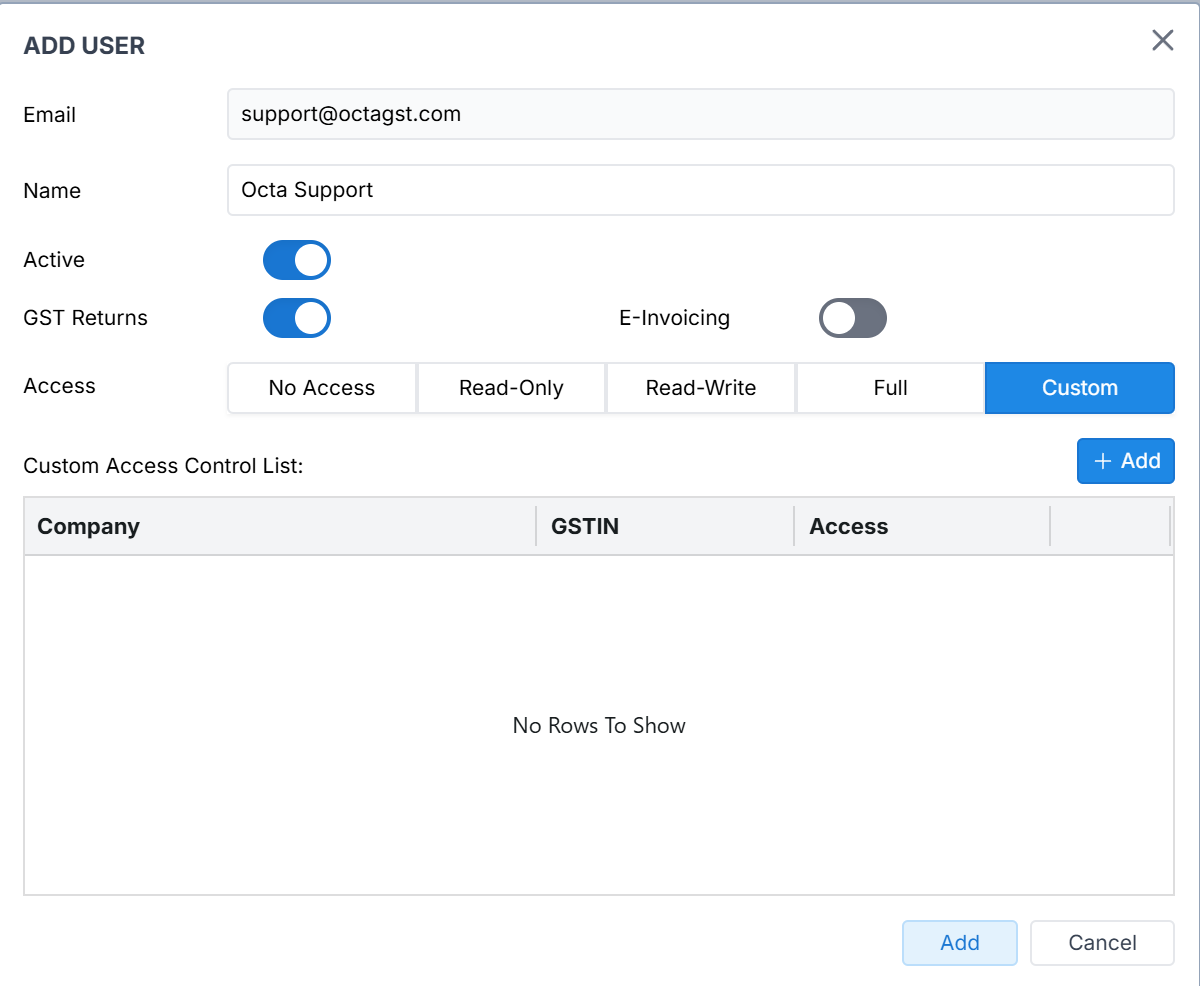This screenshot has width=1200, height=986.
Task: Sort by the Company column header
Action: pos(89,526)
